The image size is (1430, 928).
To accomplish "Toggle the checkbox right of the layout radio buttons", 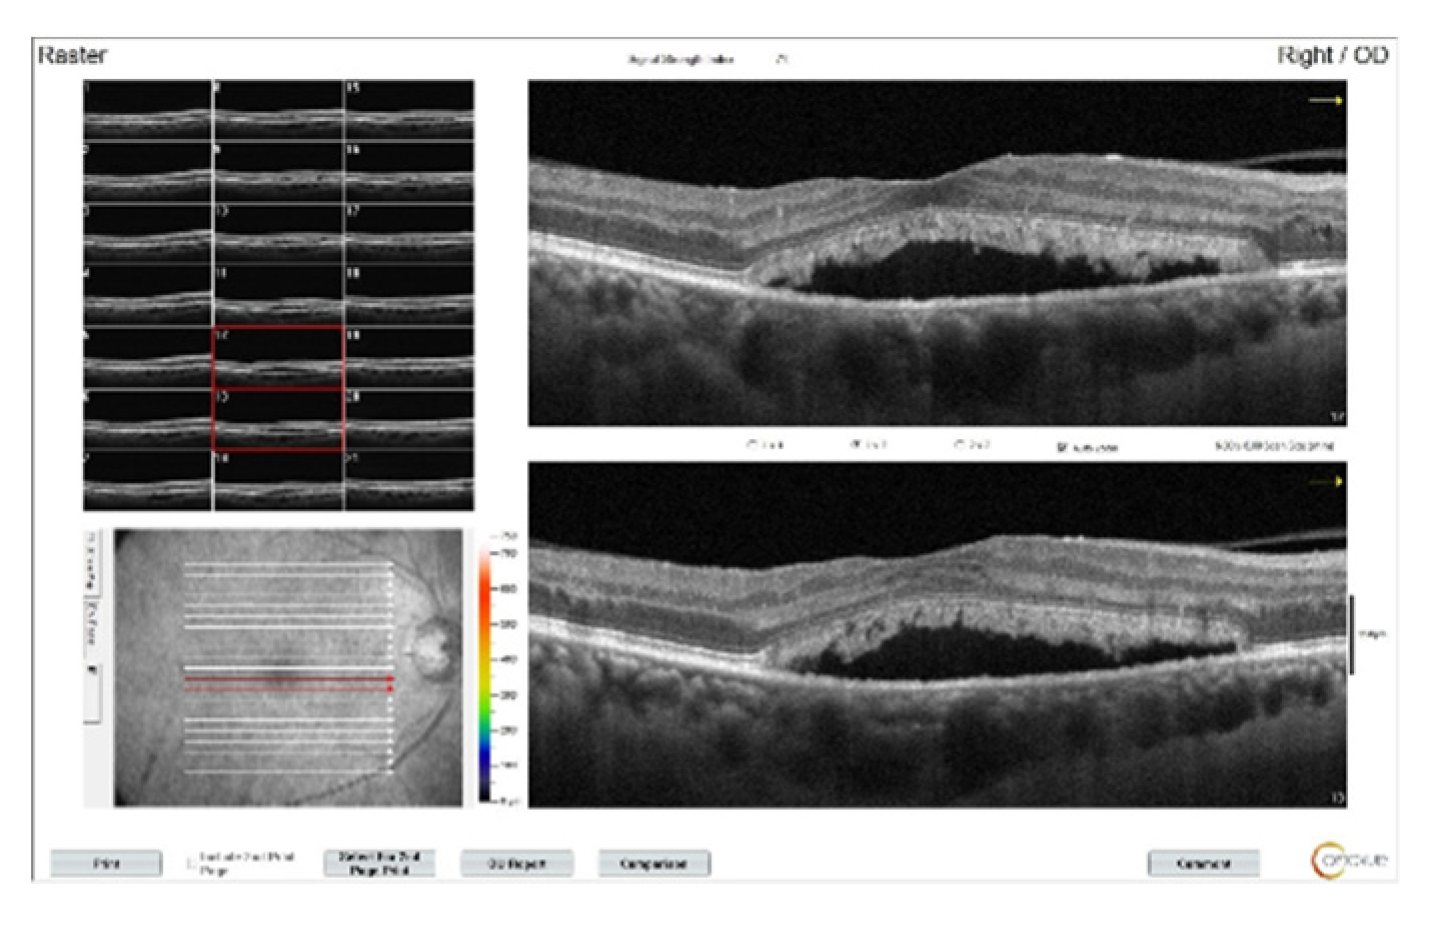I will 1062,446.
